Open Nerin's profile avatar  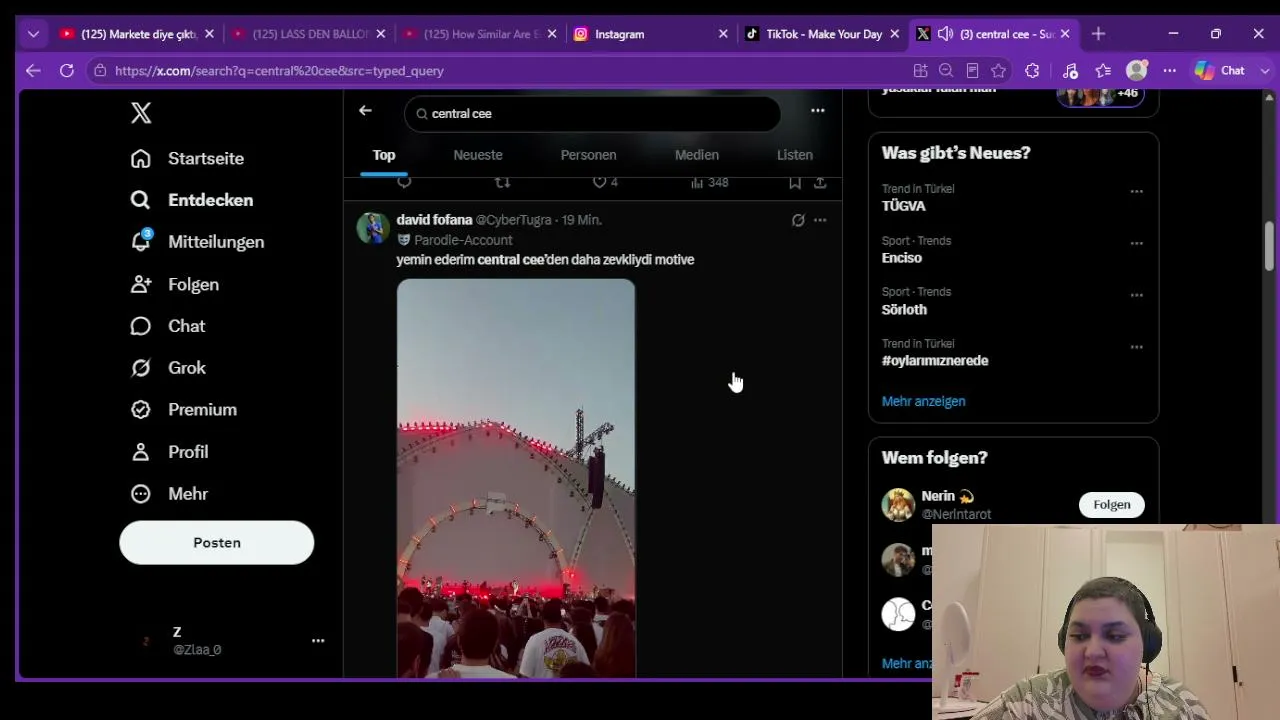898,505
